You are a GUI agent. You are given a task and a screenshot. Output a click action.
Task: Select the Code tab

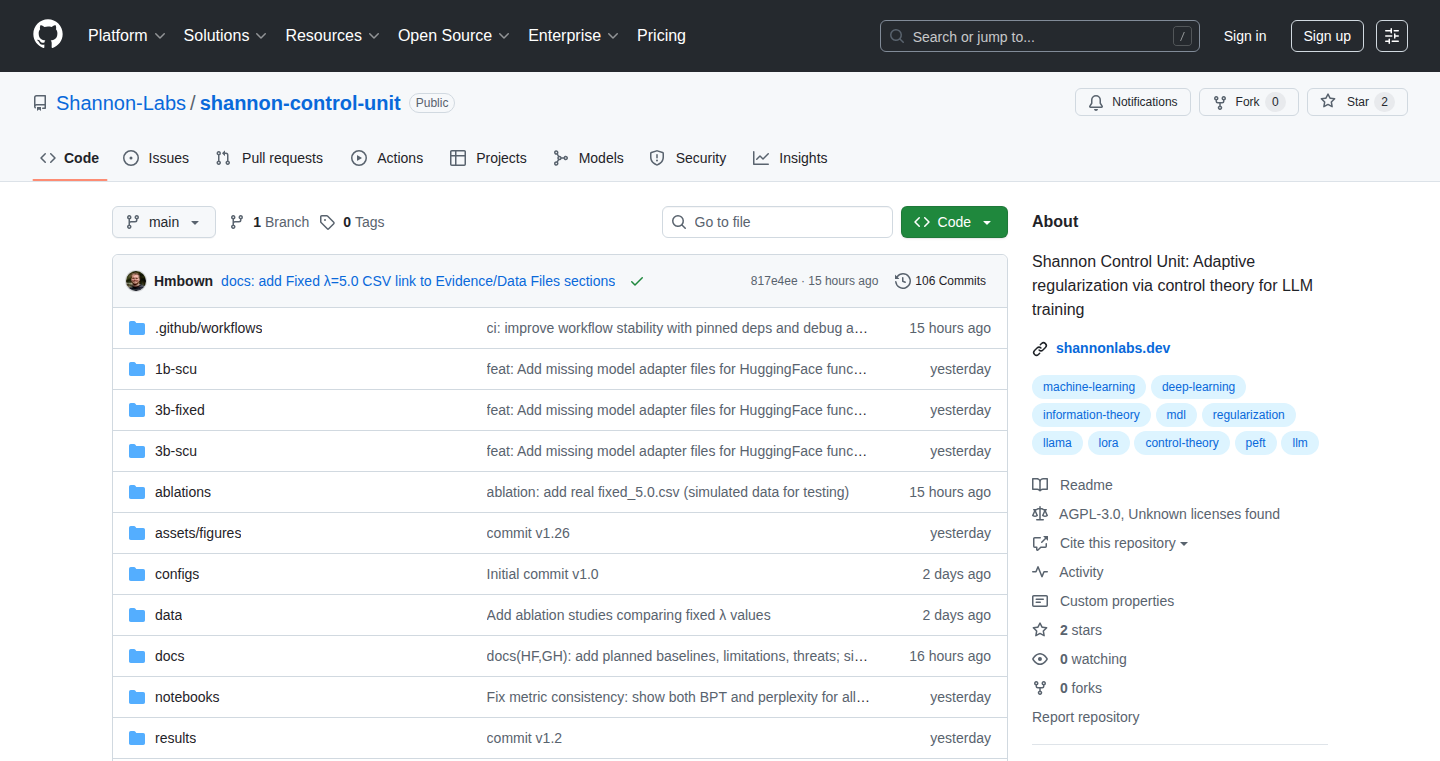[x=70, y=158]
